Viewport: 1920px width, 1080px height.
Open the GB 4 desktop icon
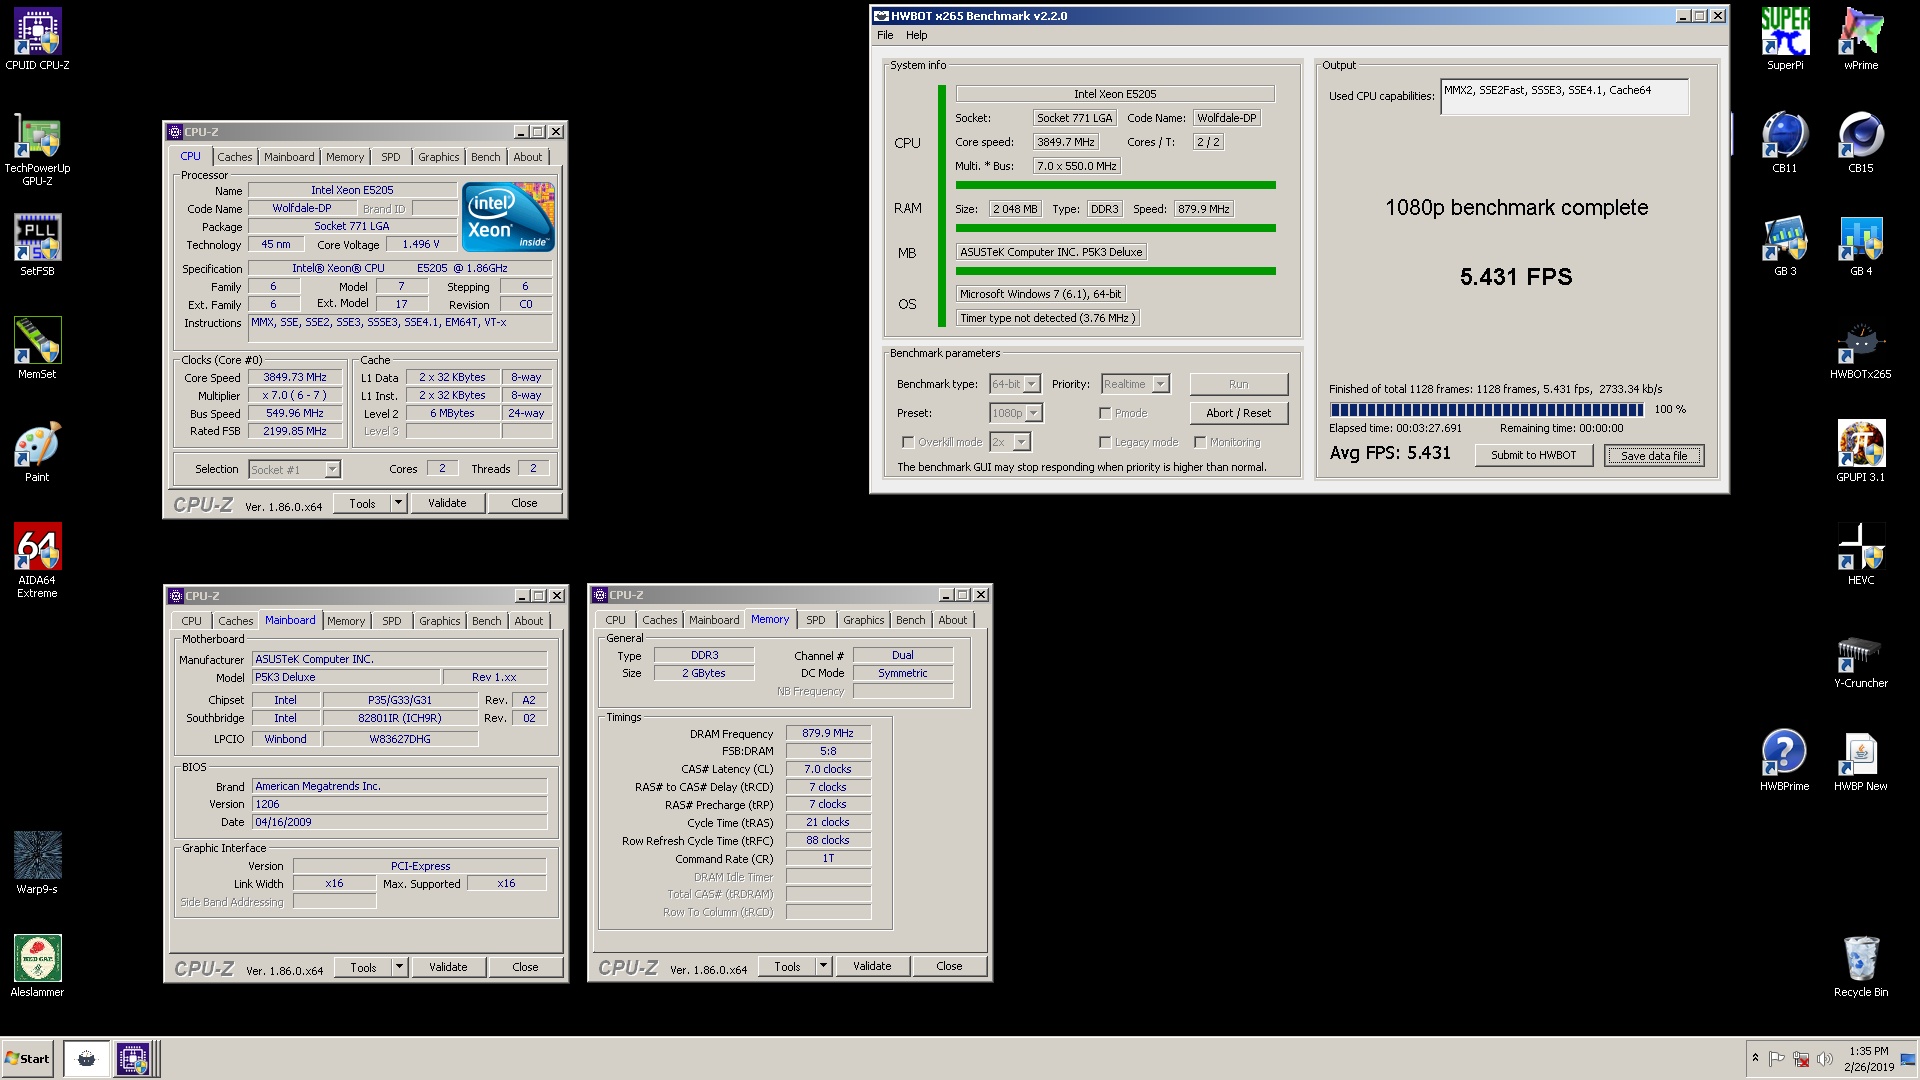click(x=1861, y=245)
